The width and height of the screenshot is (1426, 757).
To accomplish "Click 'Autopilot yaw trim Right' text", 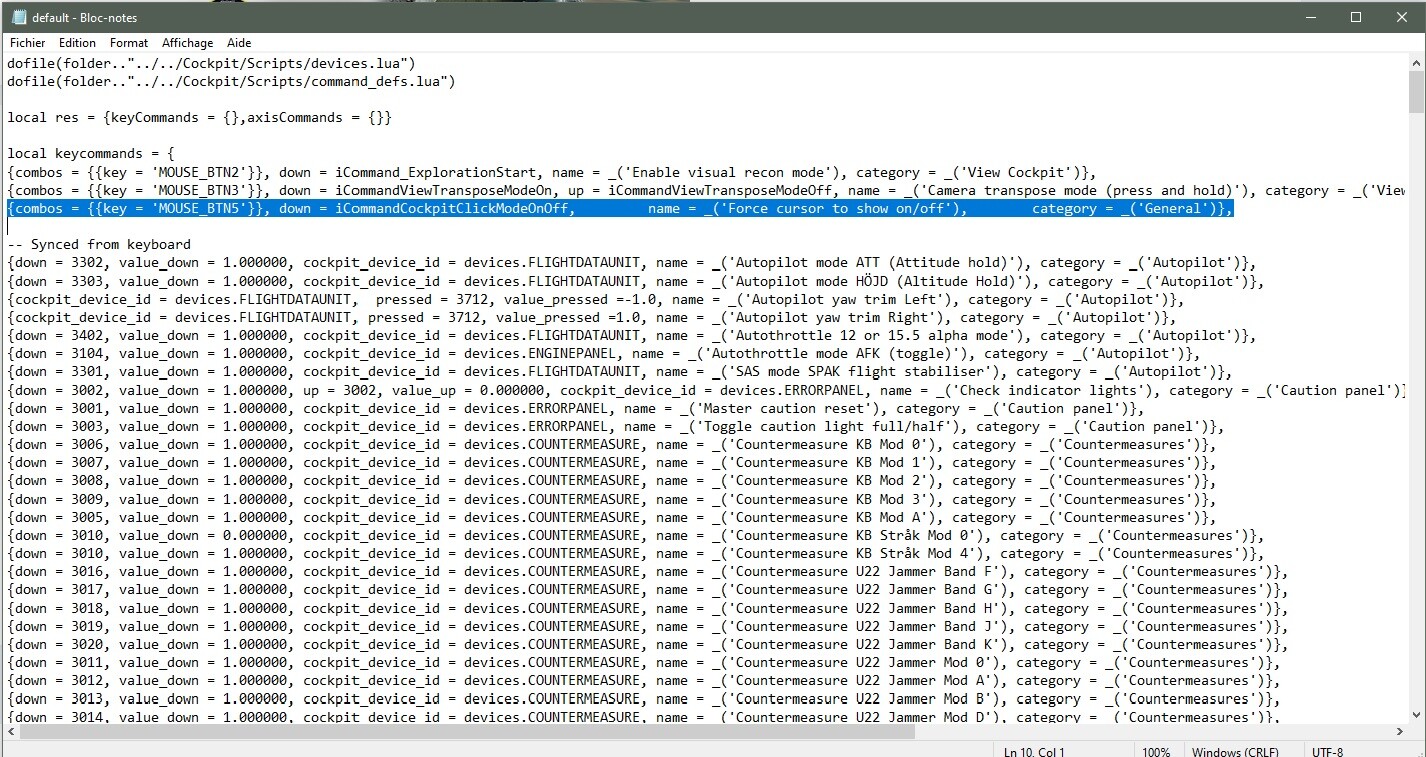I will [x=831, y=317].
